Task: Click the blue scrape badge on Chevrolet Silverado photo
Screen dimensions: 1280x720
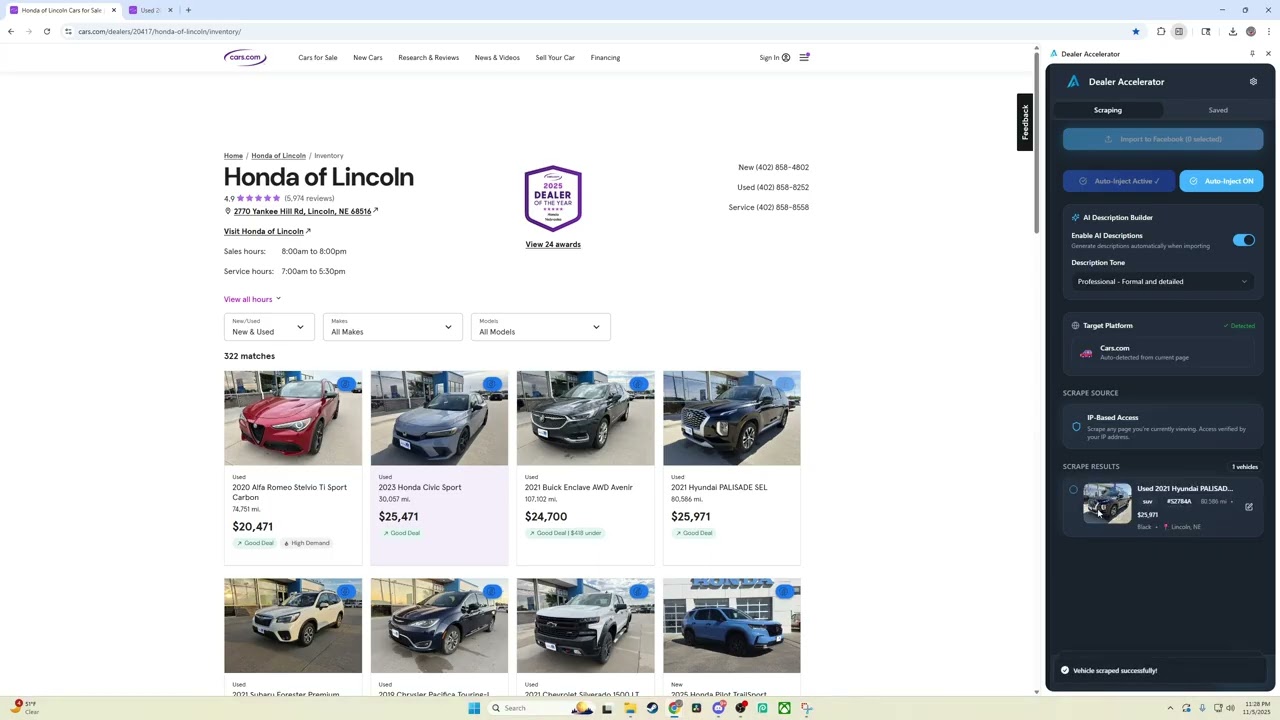Action: coord(639,591)
